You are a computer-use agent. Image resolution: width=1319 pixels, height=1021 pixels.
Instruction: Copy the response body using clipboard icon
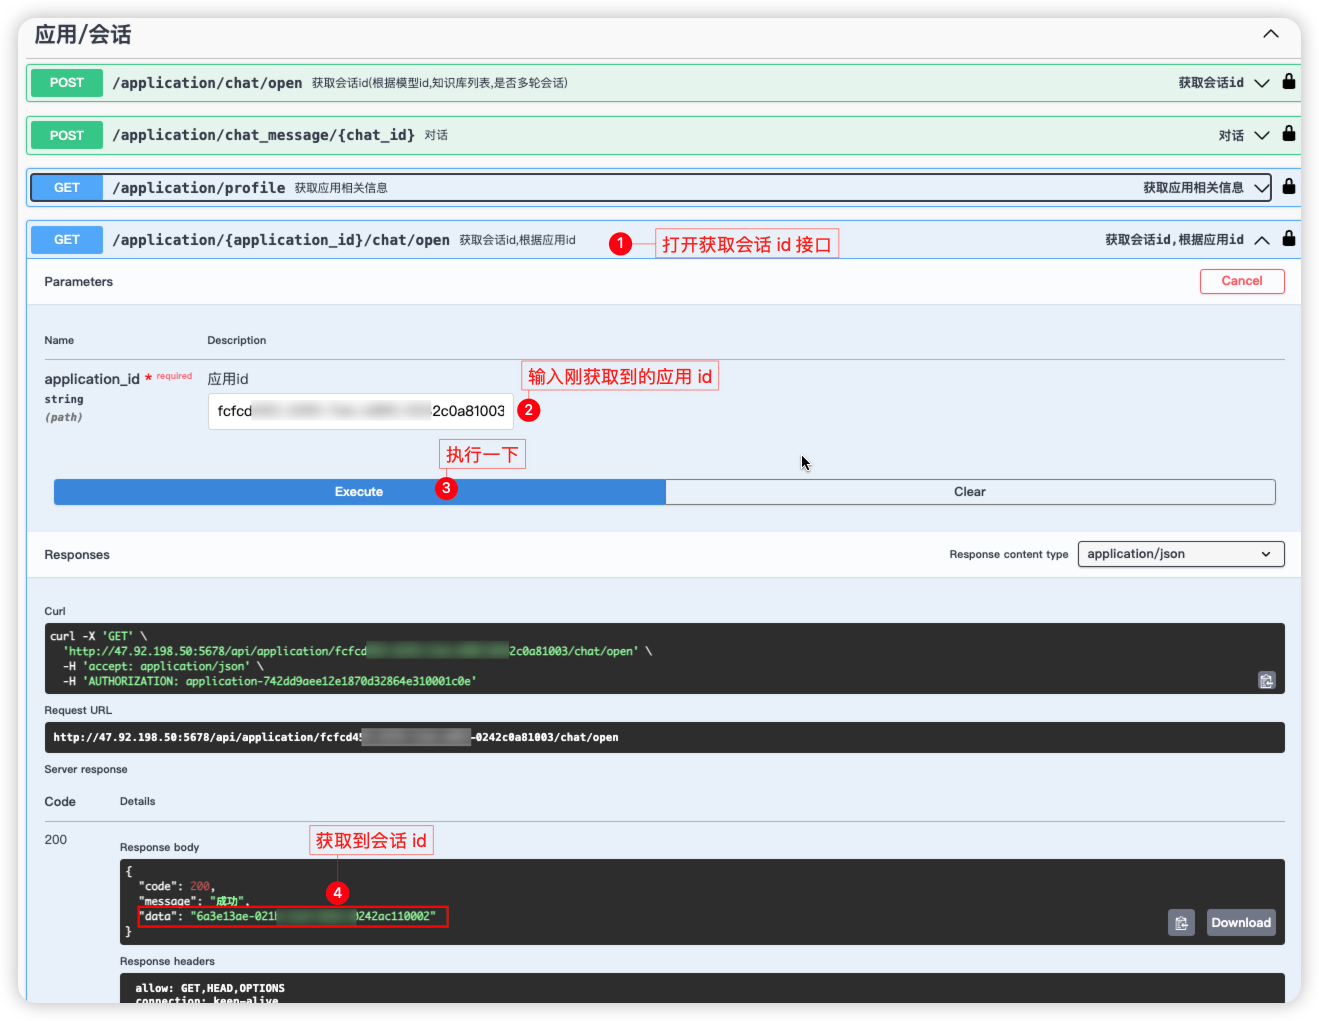click(1181, 922)
